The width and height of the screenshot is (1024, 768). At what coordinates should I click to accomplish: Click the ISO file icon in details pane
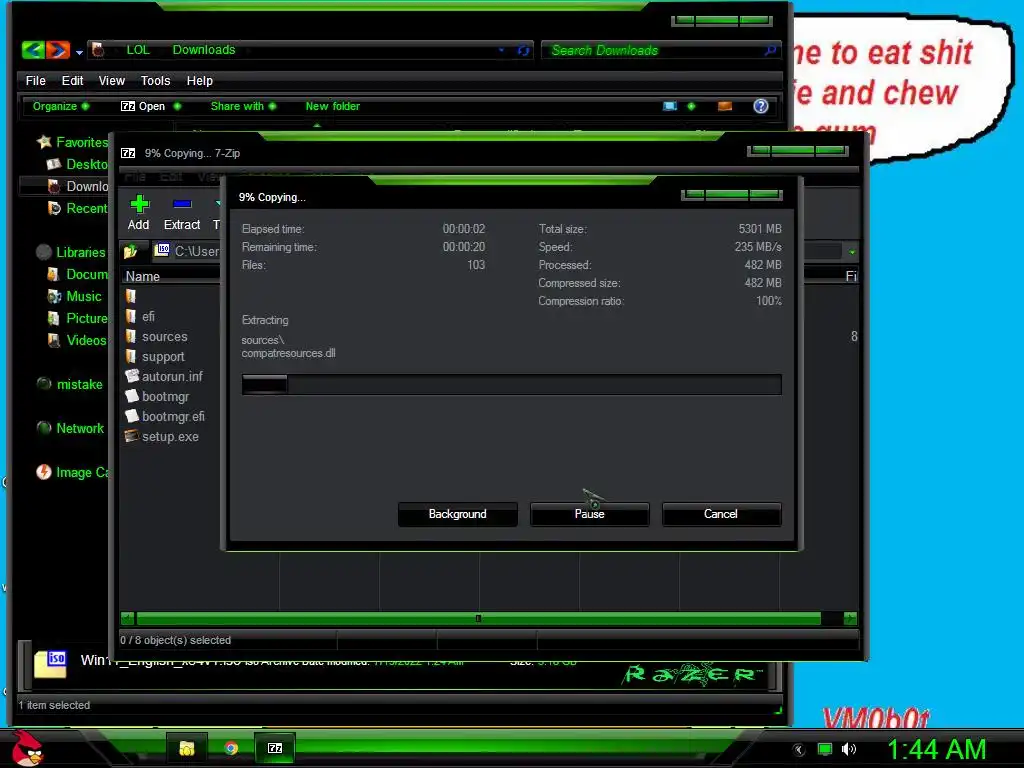(50, 664)
